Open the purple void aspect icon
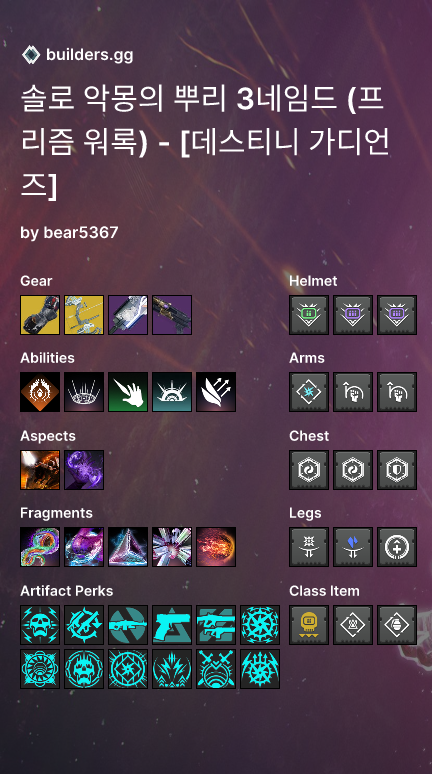432x774 pixels. click(x=84, y=470)
